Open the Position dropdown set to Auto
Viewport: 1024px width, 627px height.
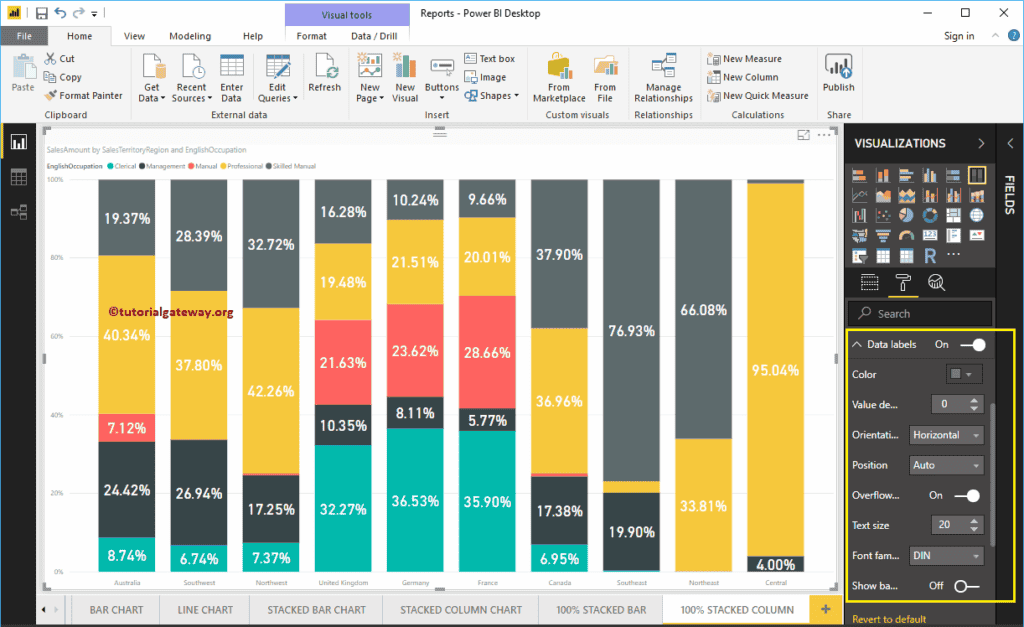click(946, 464)
